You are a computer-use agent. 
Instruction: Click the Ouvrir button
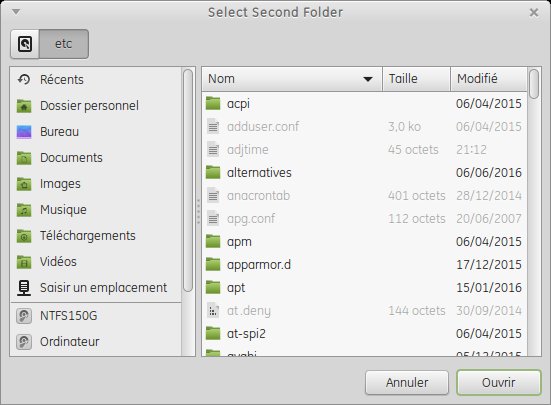[499, 383]
